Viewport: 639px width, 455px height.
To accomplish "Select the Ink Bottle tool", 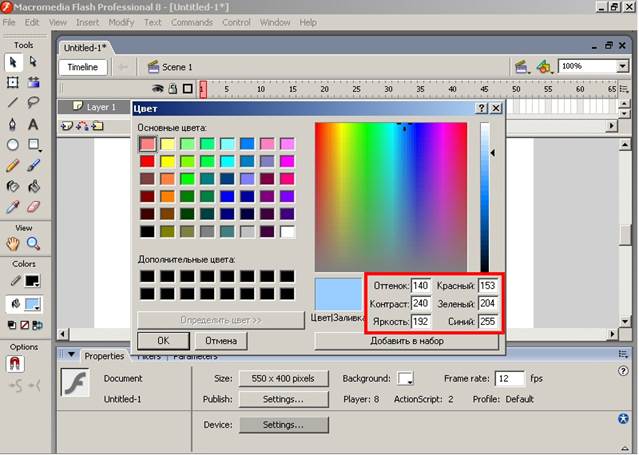I will coord(13,186).
